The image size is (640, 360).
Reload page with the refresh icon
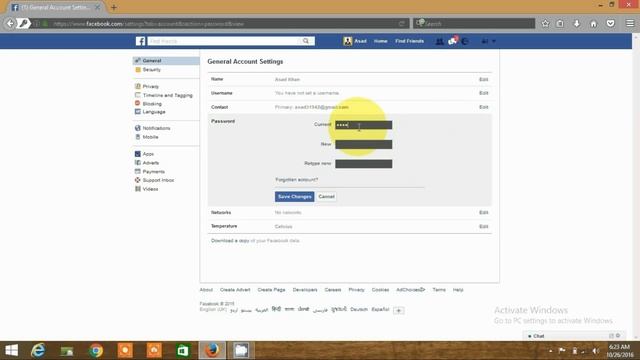(x=402, y=24)
